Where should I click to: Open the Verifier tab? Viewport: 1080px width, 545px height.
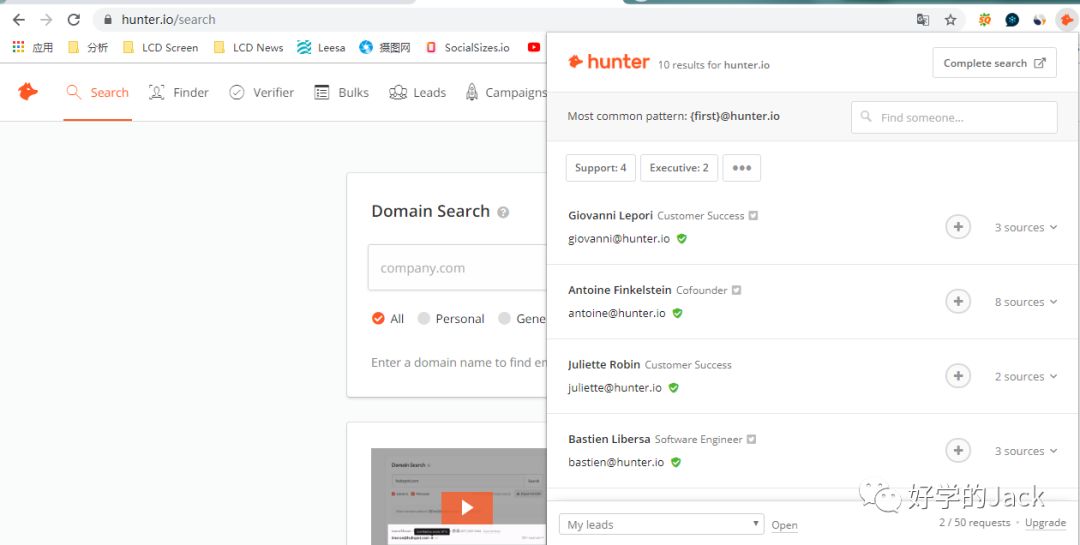pyautogui.click(x=262, y=93)
